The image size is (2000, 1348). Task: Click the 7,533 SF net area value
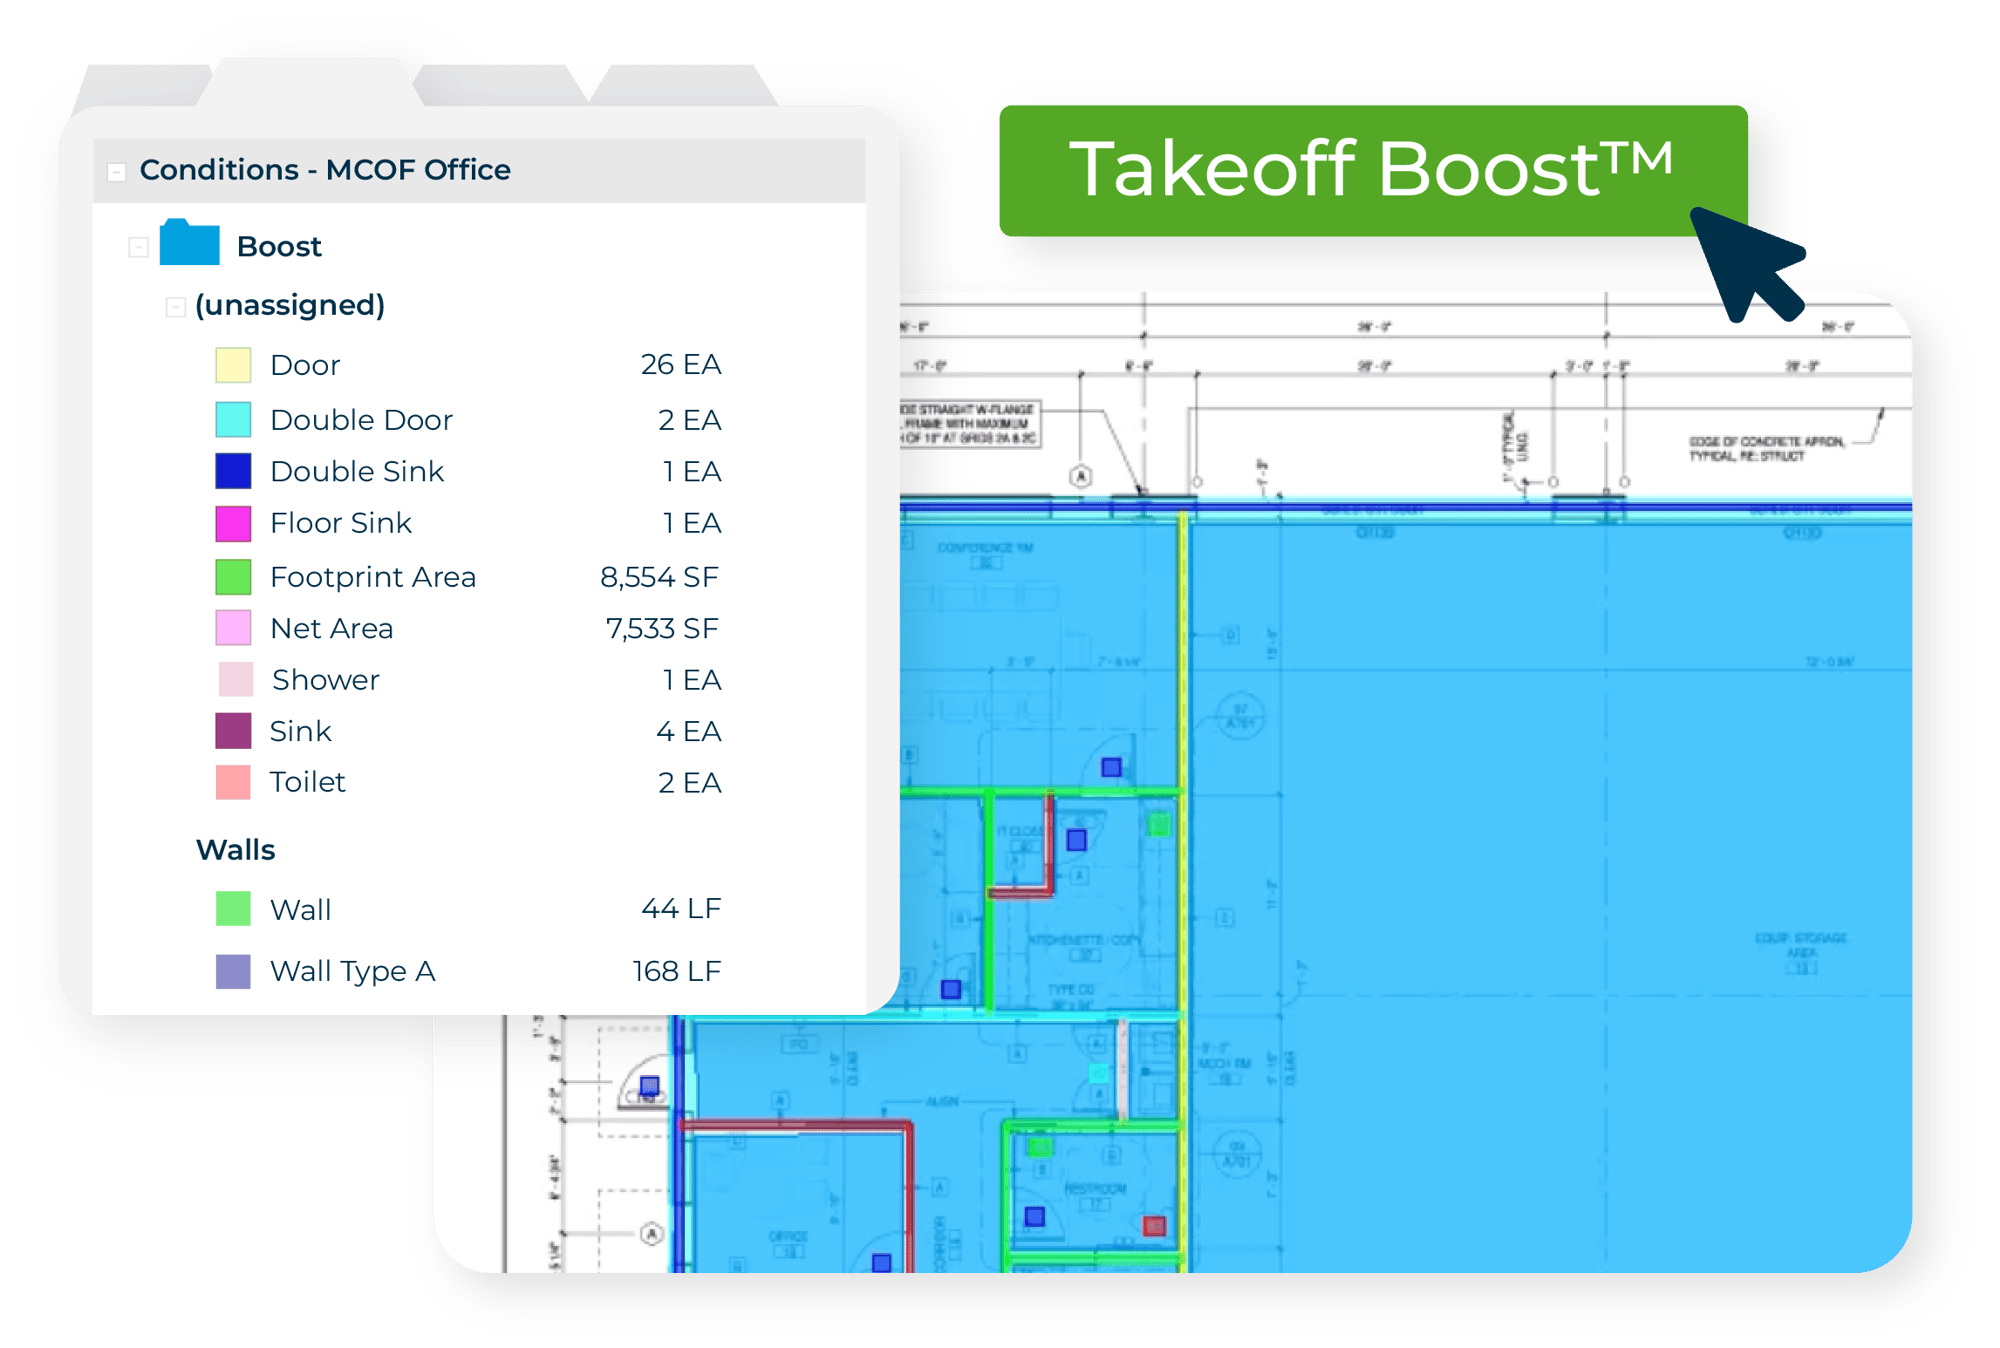(x=662, y=628)
